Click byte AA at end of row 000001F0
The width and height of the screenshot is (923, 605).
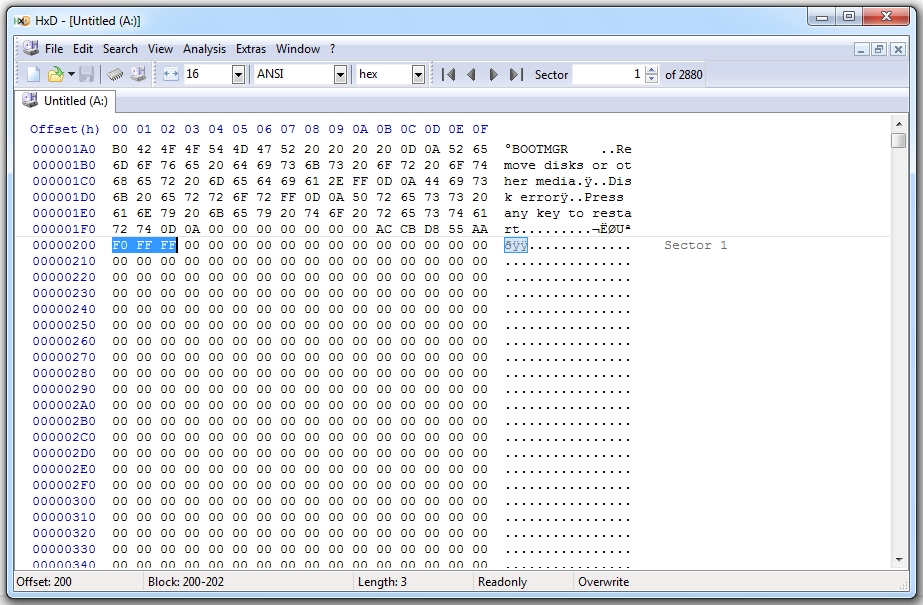coord(480,229)
